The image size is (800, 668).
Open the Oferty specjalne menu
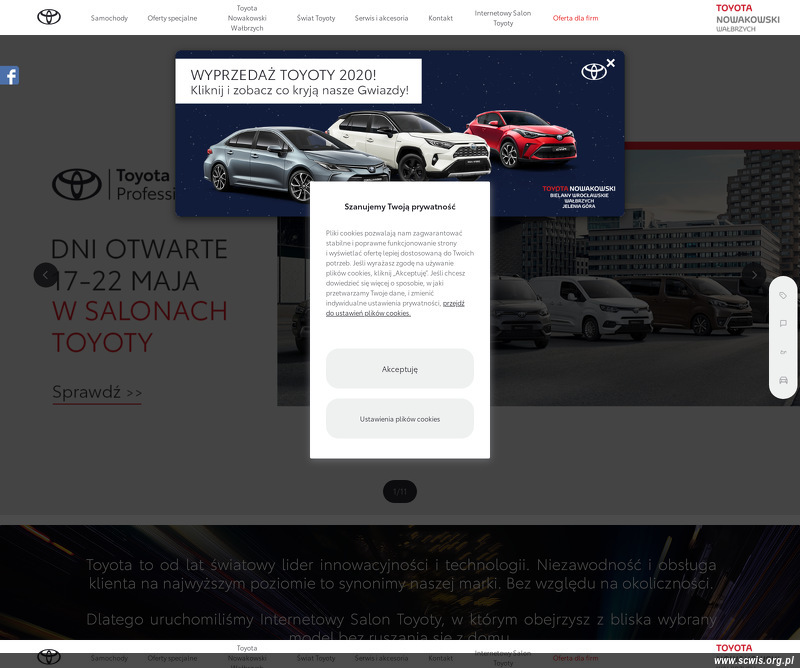[x=172, y=18]
